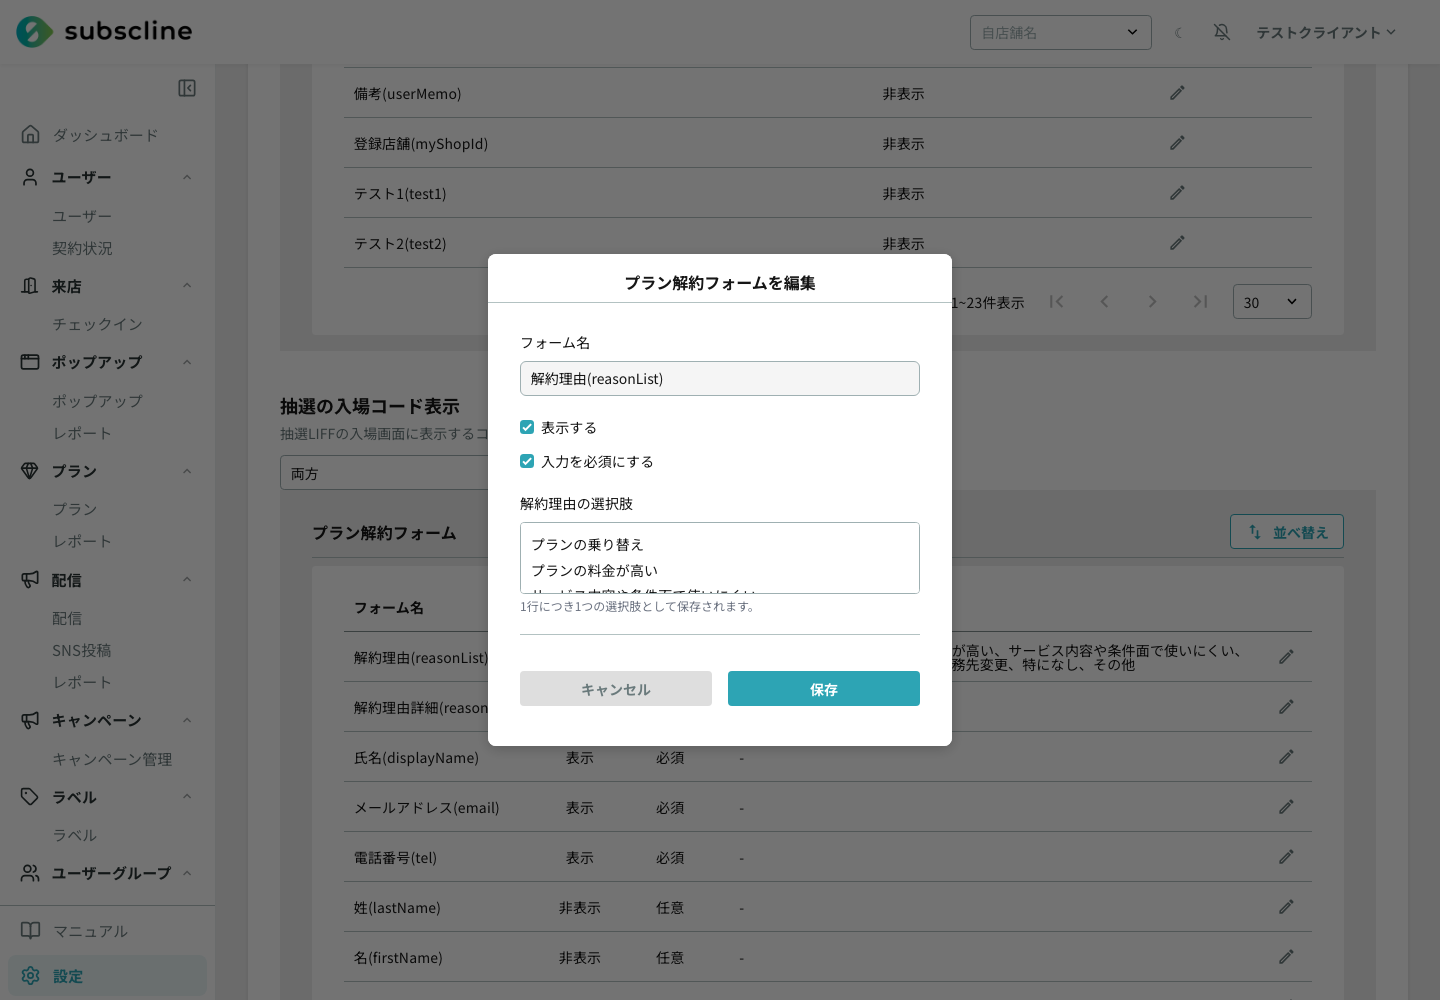
Task: Collapse the 配信 sidebar section
Action: tap(187, 580)
